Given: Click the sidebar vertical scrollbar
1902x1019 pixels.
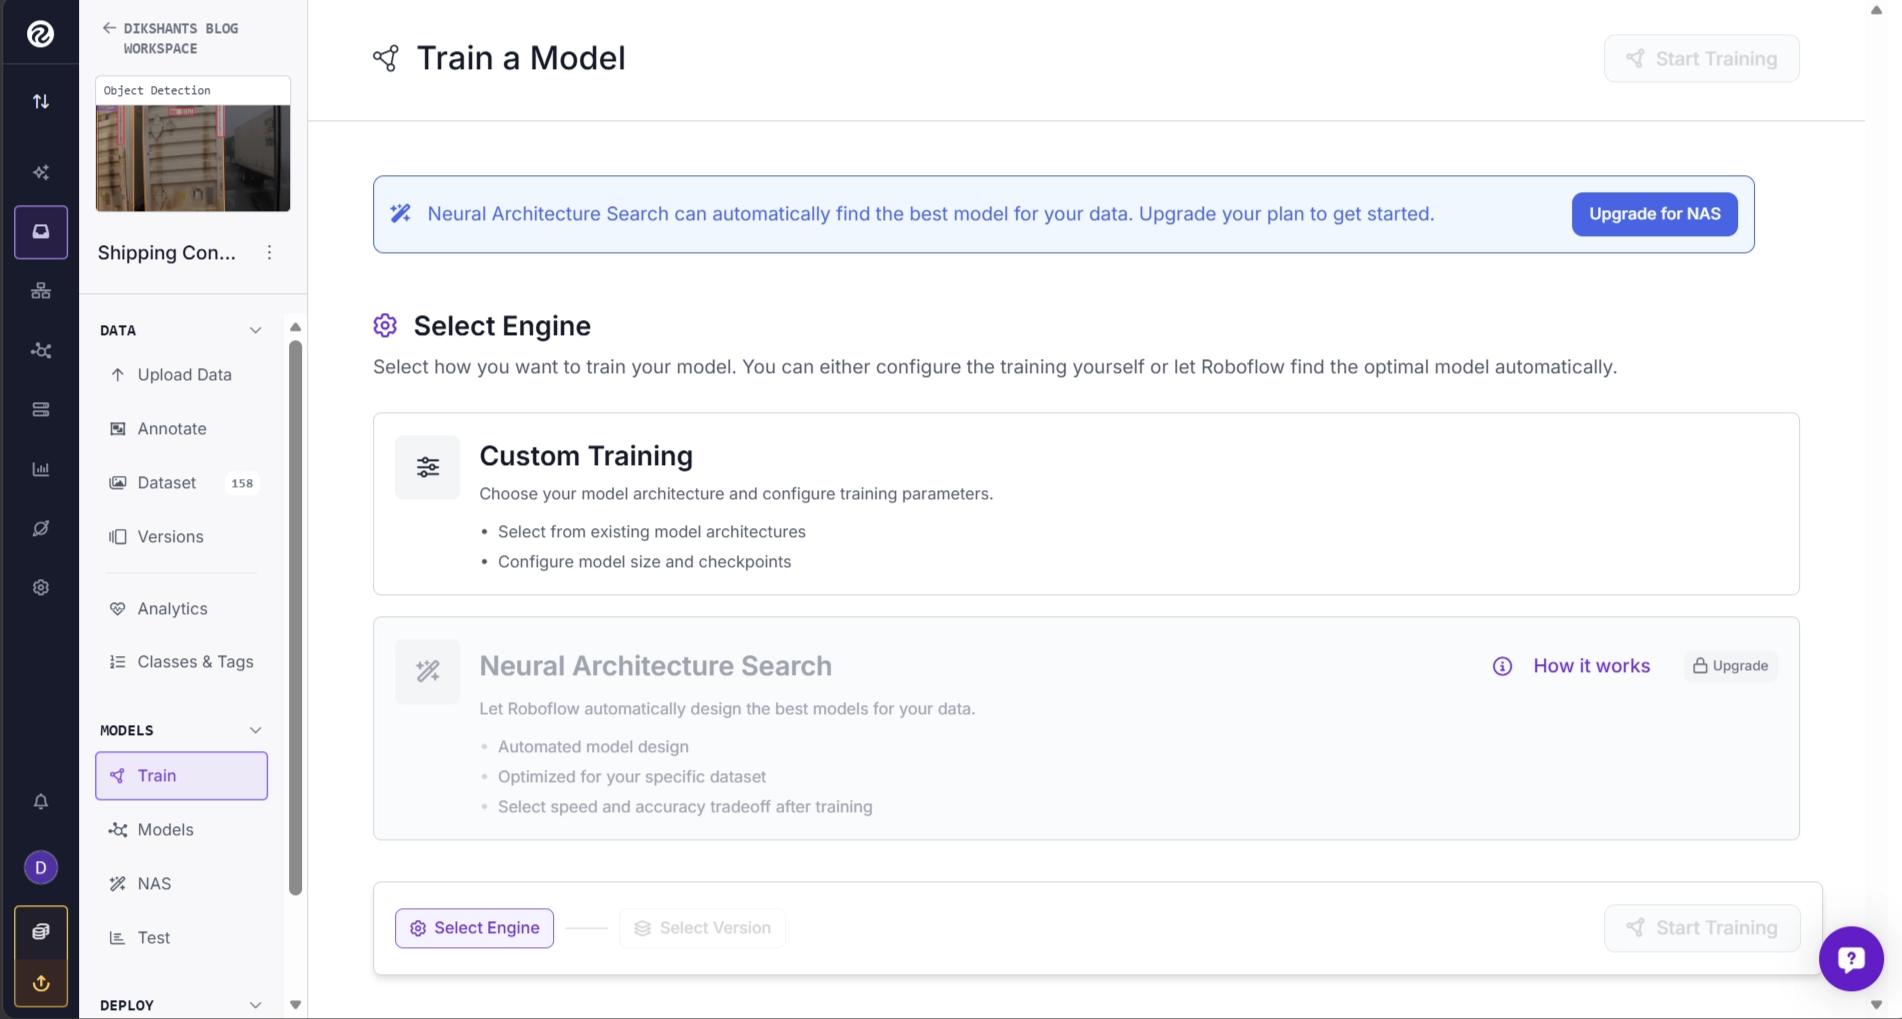Looking at the screenshot, I should pyautogui.click(x=295, y=618).
